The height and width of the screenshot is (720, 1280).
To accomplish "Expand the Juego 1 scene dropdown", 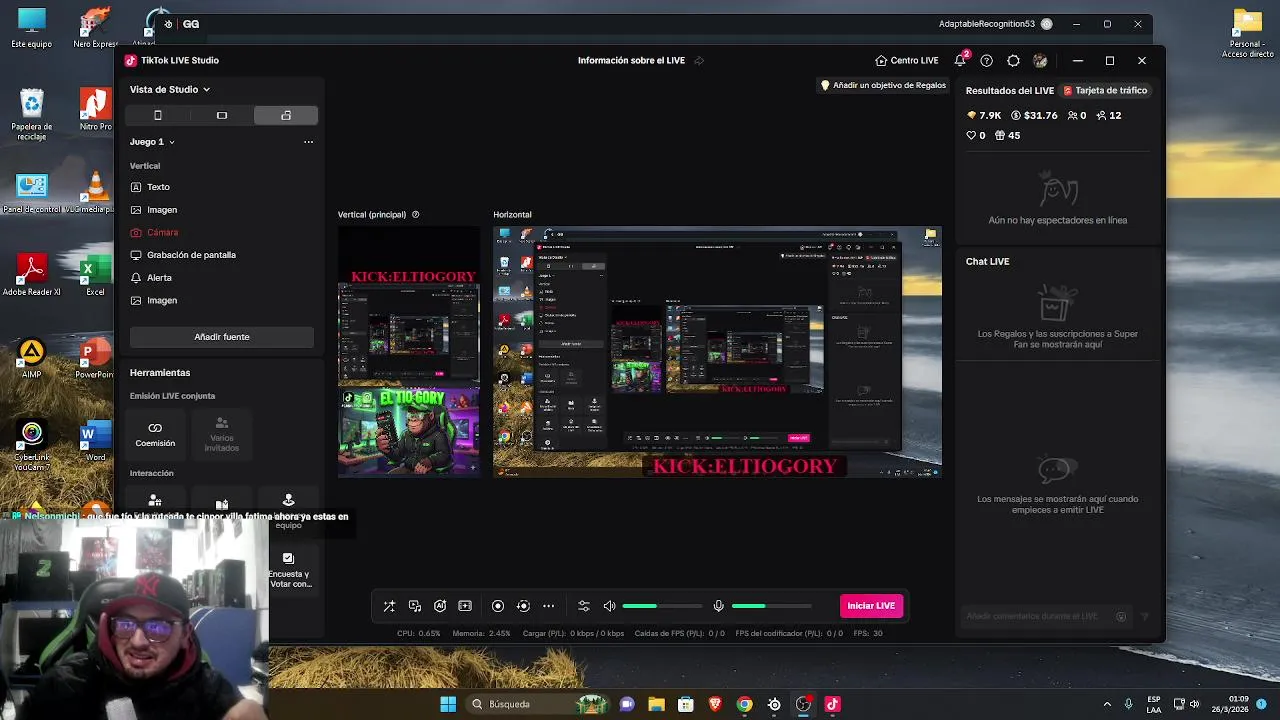I will (x=152, y=142).
